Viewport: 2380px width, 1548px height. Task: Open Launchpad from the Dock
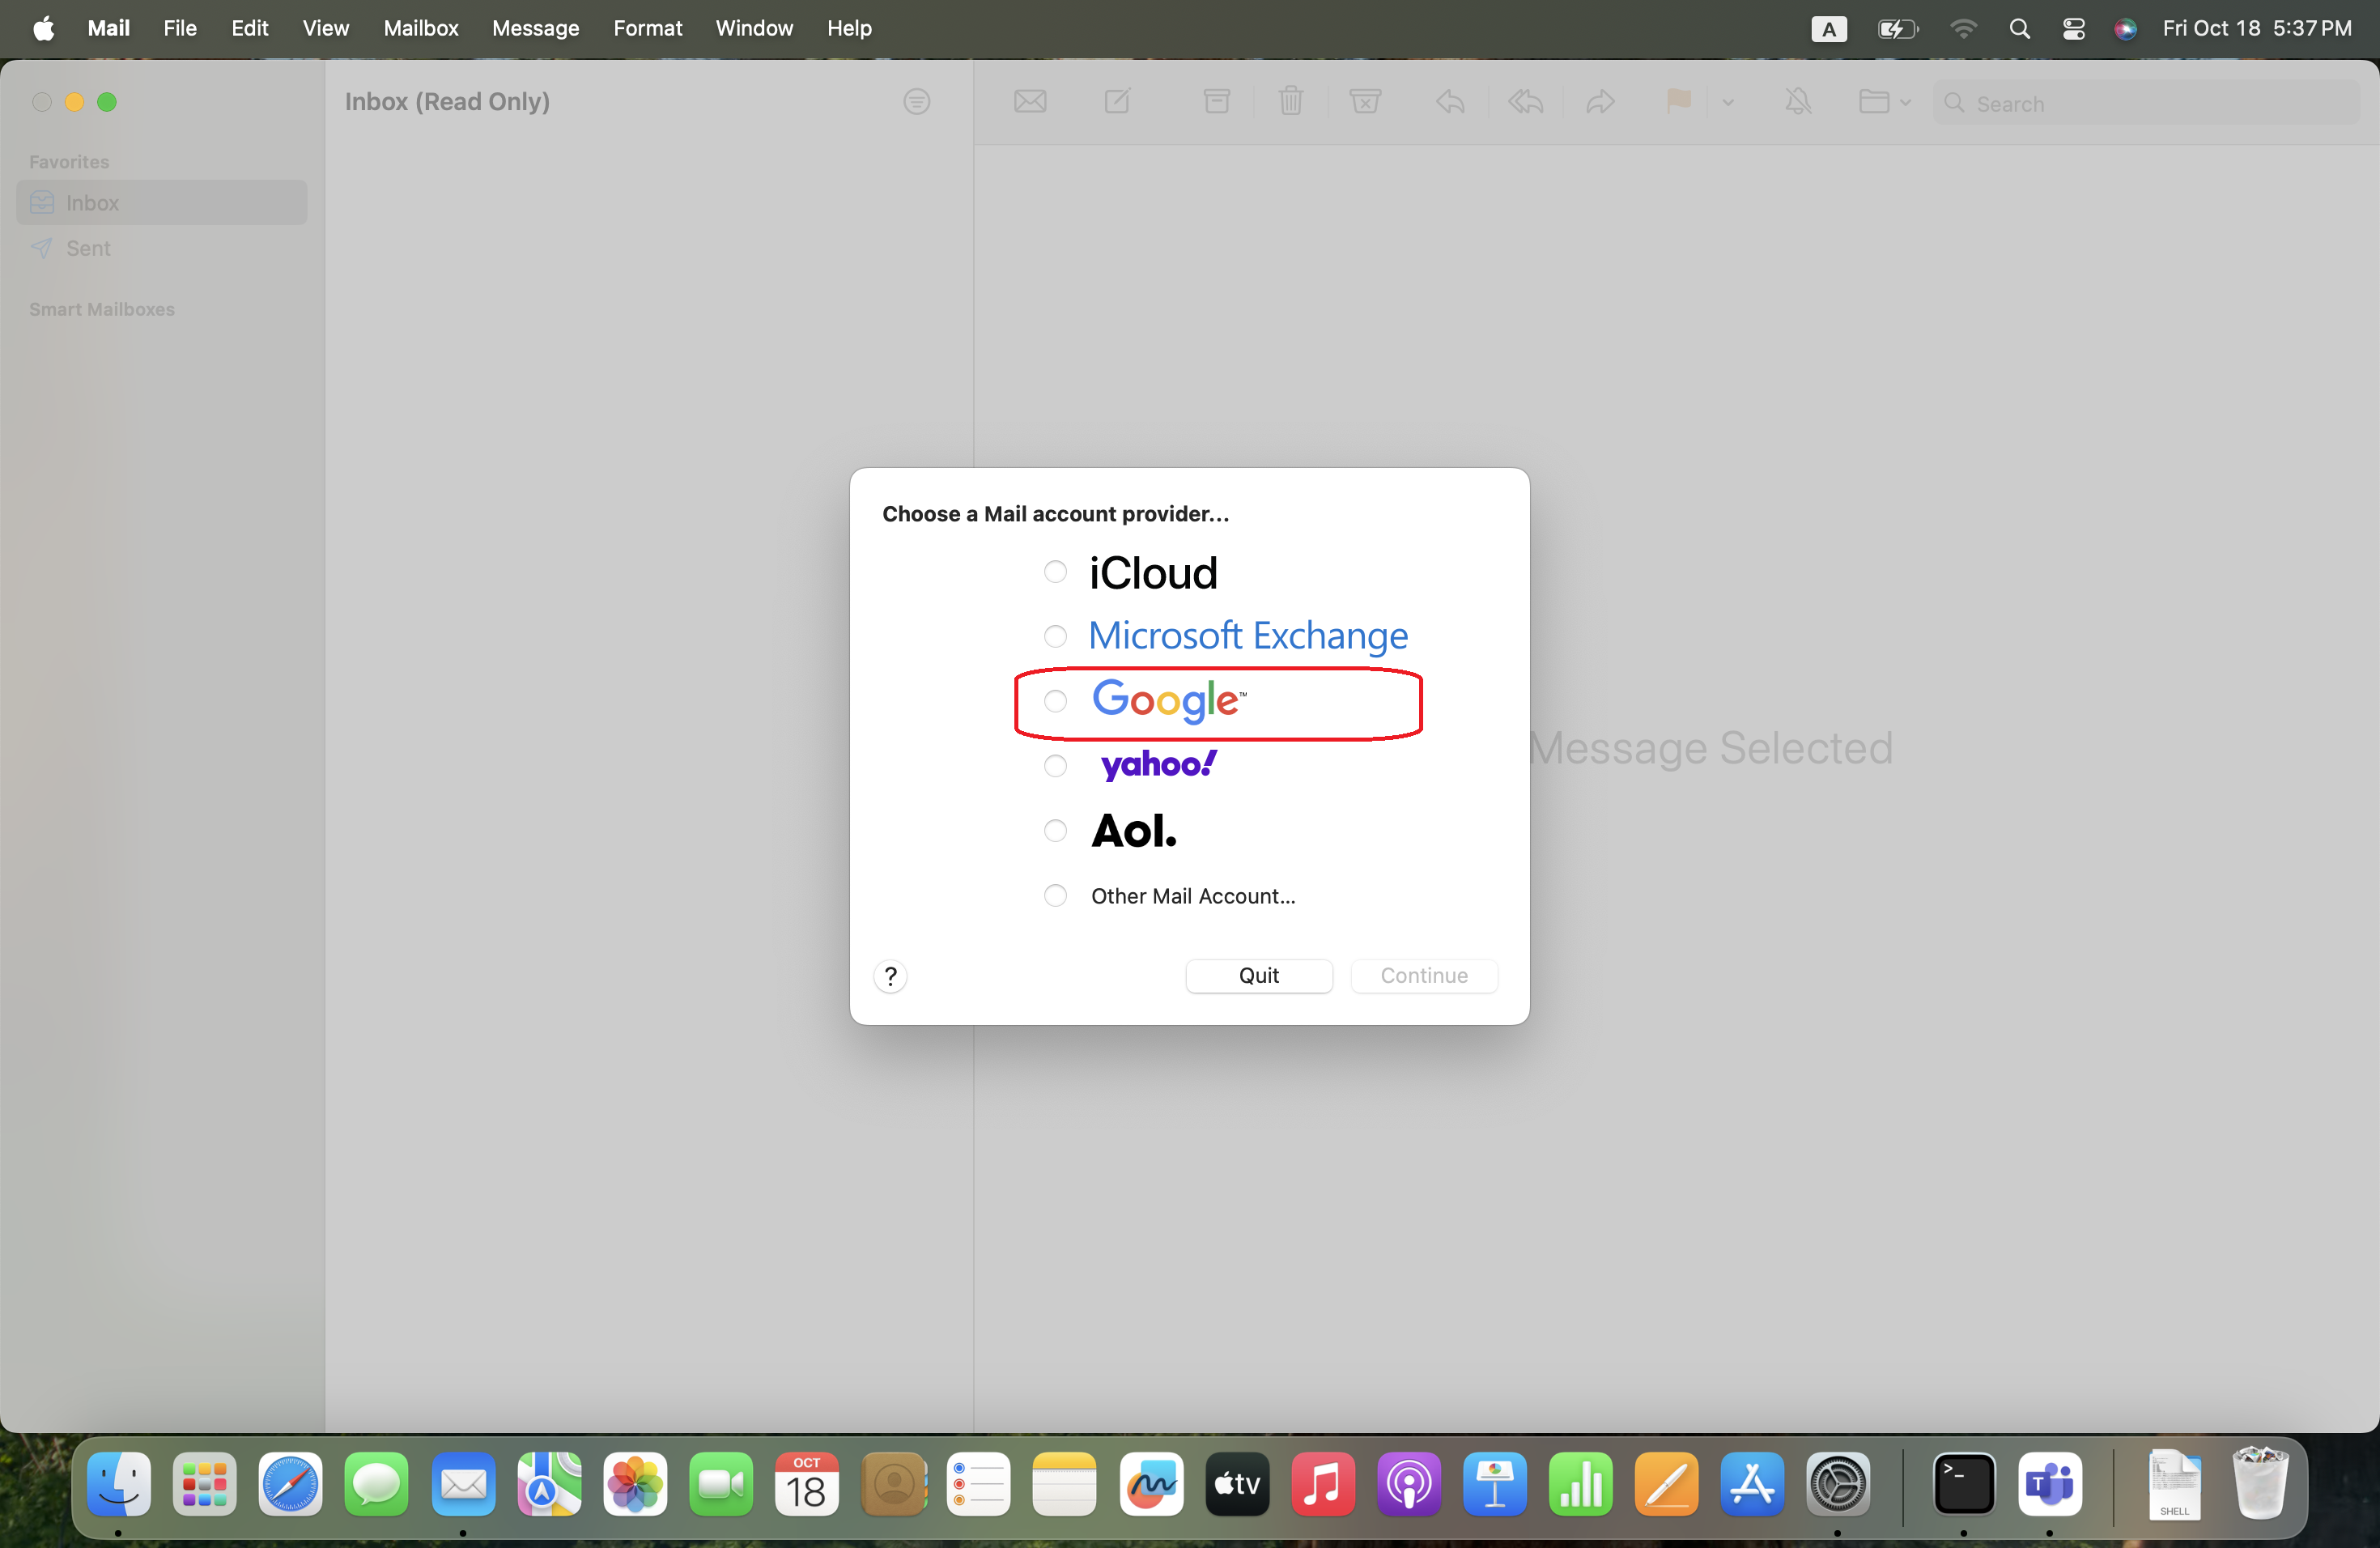click(x=204, y=1484)
